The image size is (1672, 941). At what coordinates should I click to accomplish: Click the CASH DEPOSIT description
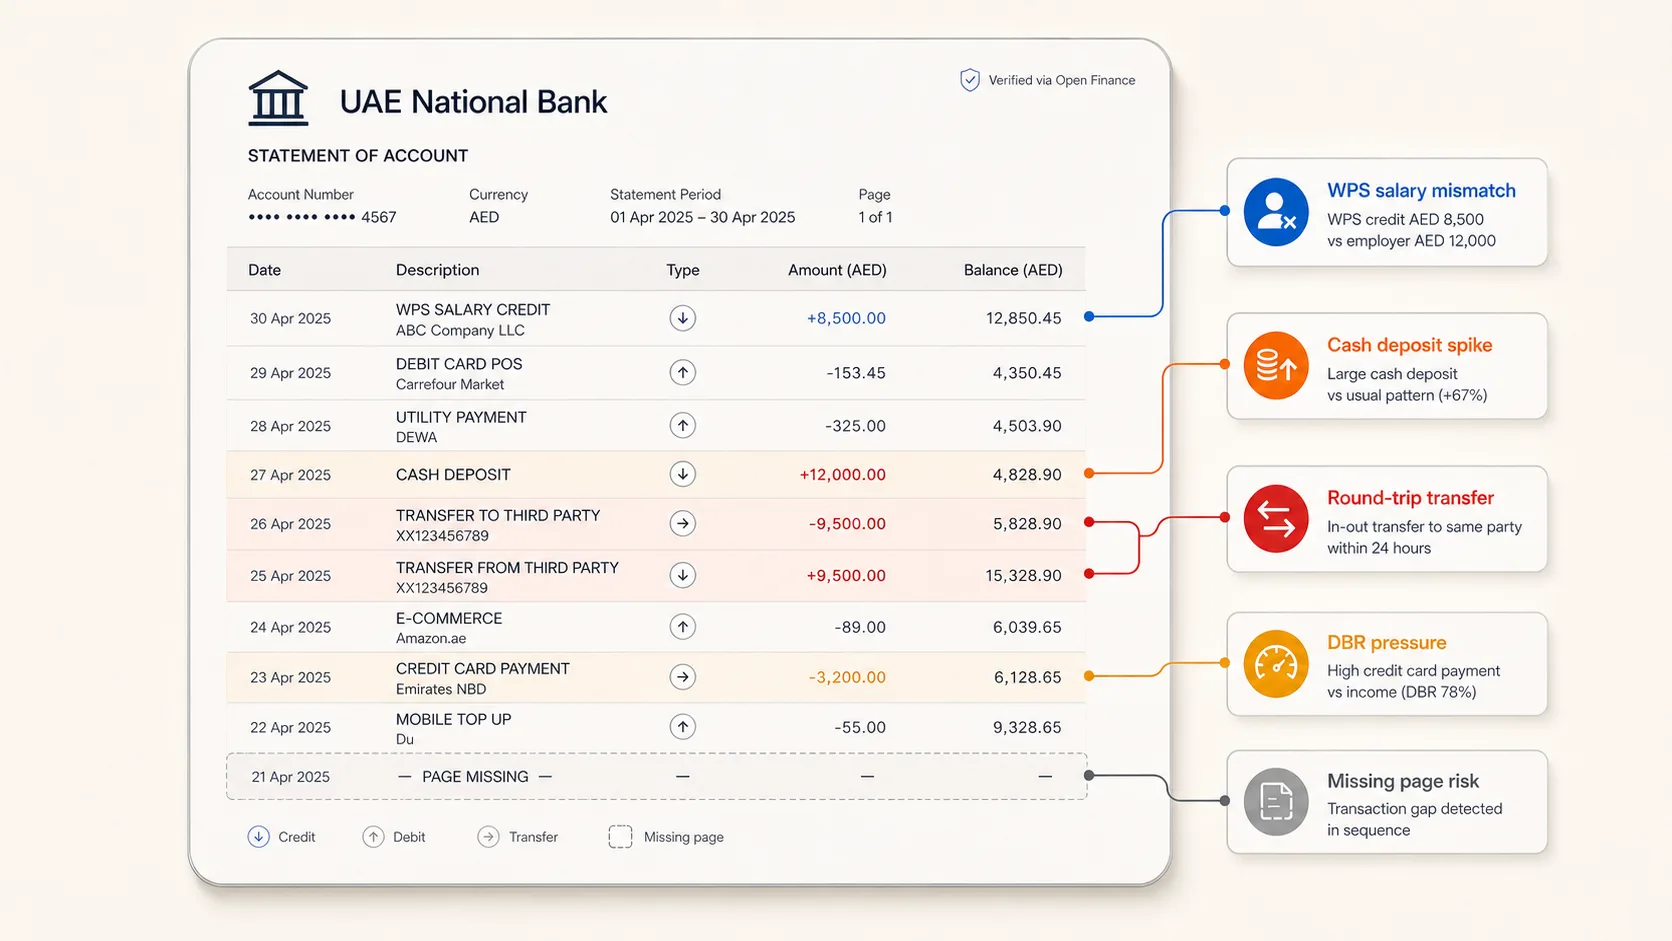click(x=453, y=474)
